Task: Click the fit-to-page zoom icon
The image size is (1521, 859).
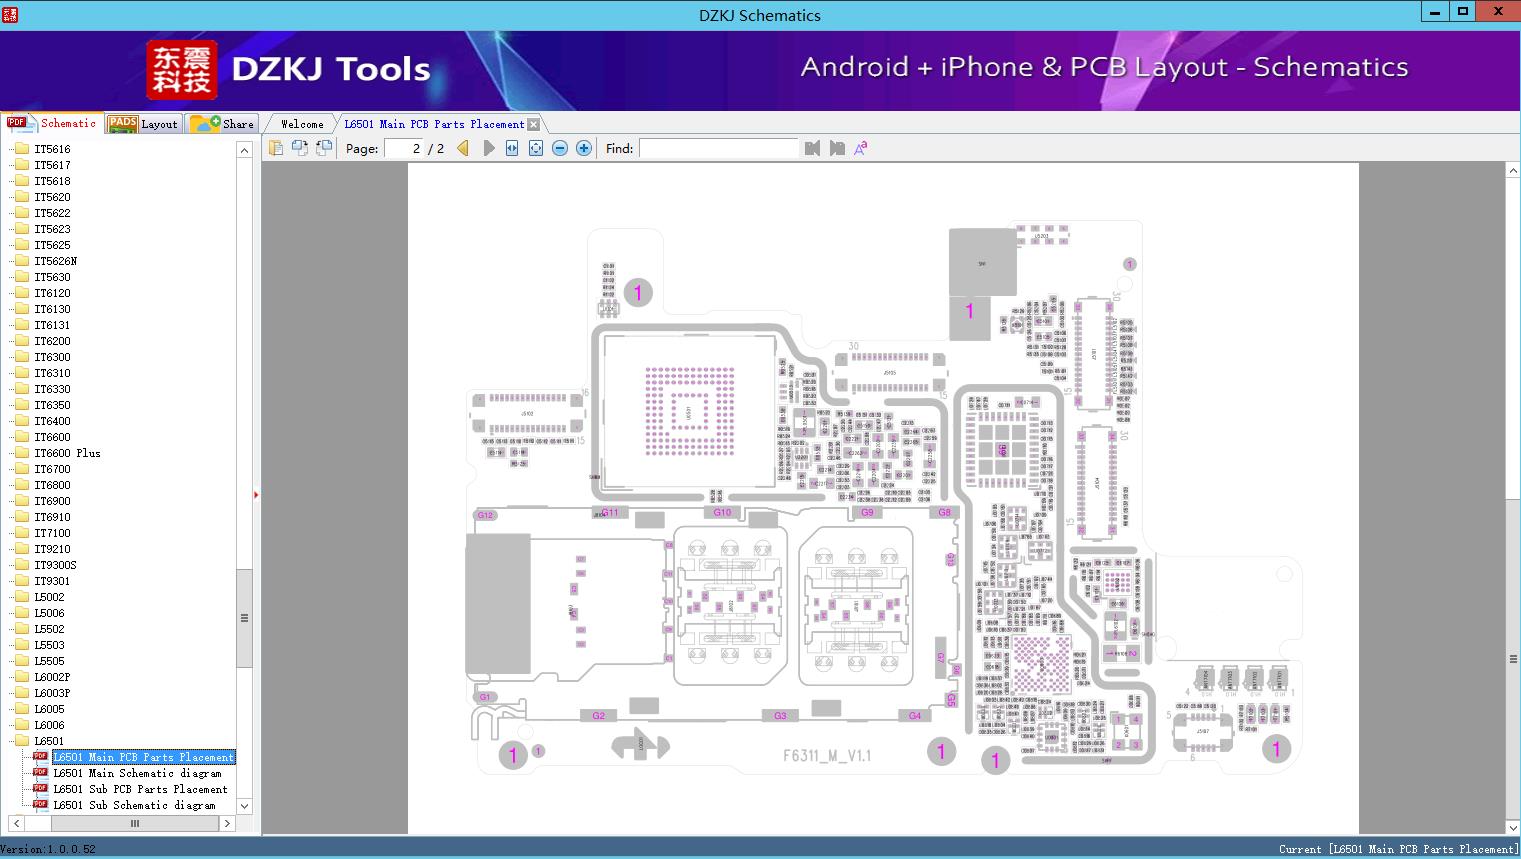Action: coord(536,147)
